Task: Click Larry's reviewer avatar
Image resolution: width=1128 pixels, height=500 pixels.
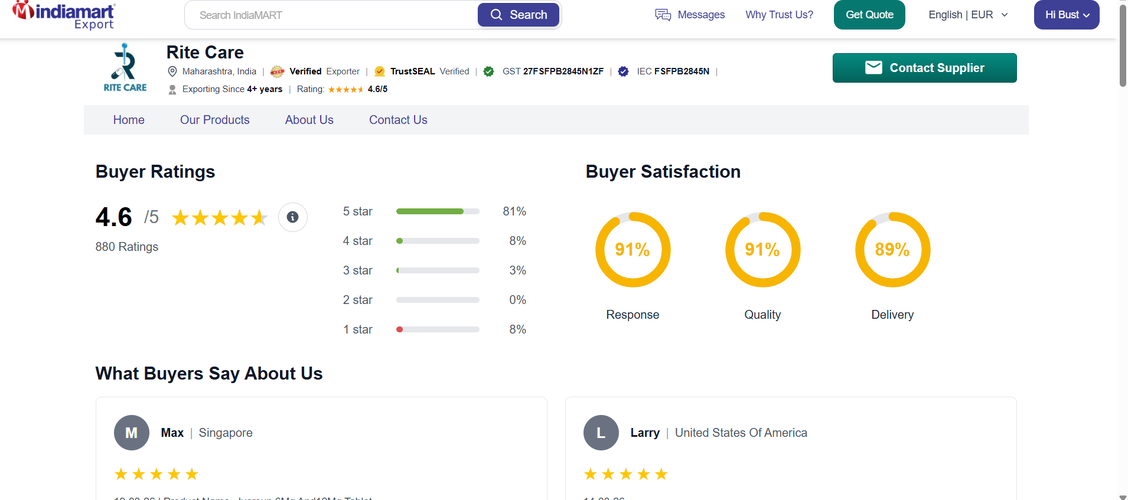Action: 601,433
